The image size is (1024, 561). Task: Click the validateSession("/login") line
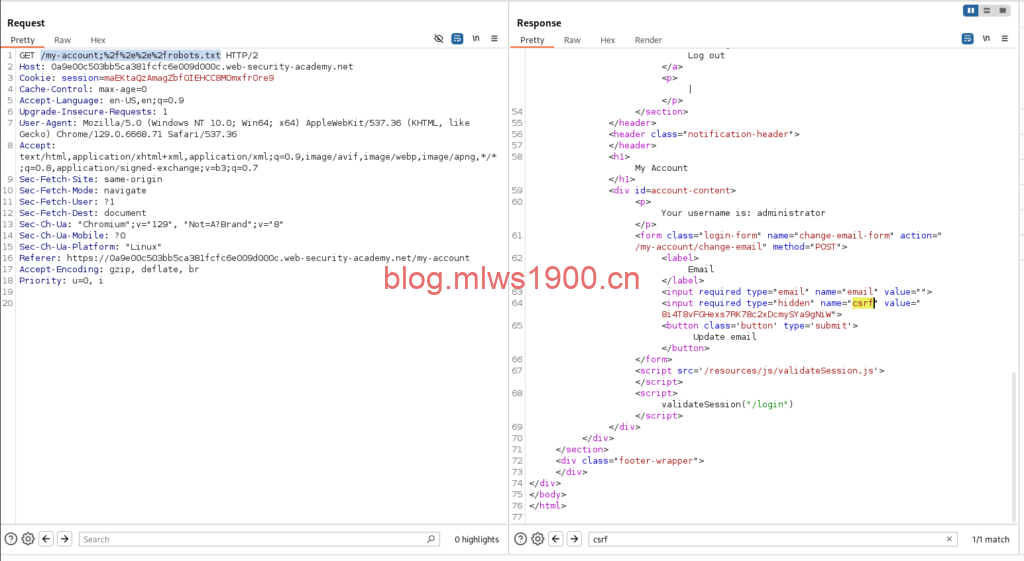[728, 404]
